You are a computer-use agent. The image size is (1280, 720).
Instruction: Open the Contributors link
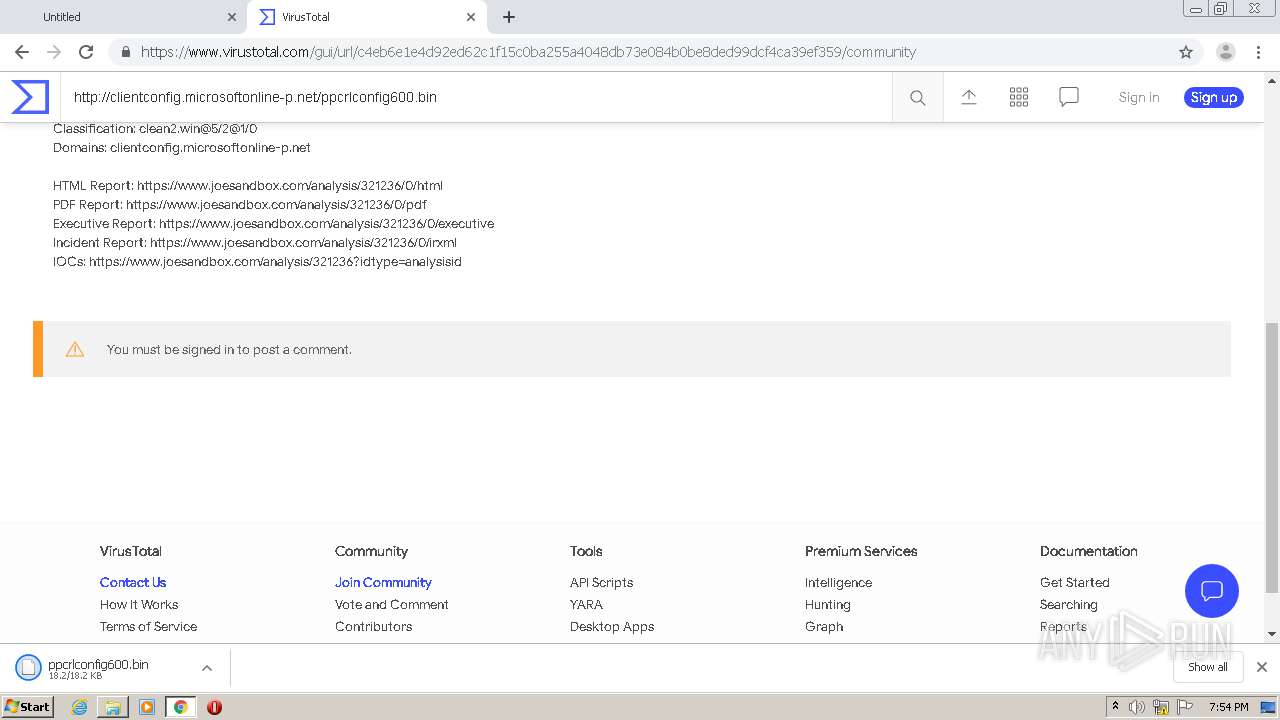tap(373, 626)
